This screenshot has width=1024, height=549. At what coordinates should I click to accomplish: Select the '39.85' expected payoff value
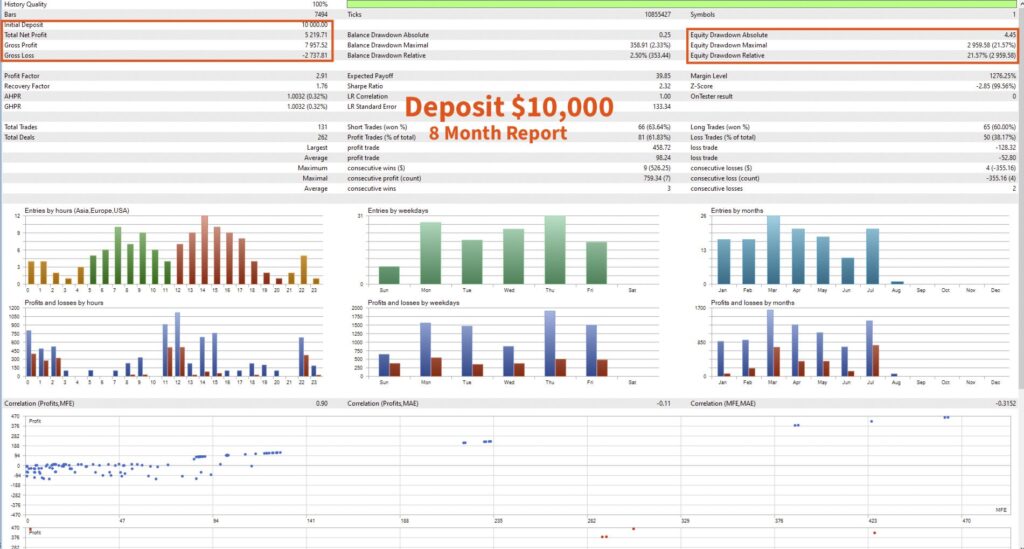tap(664, 76)
